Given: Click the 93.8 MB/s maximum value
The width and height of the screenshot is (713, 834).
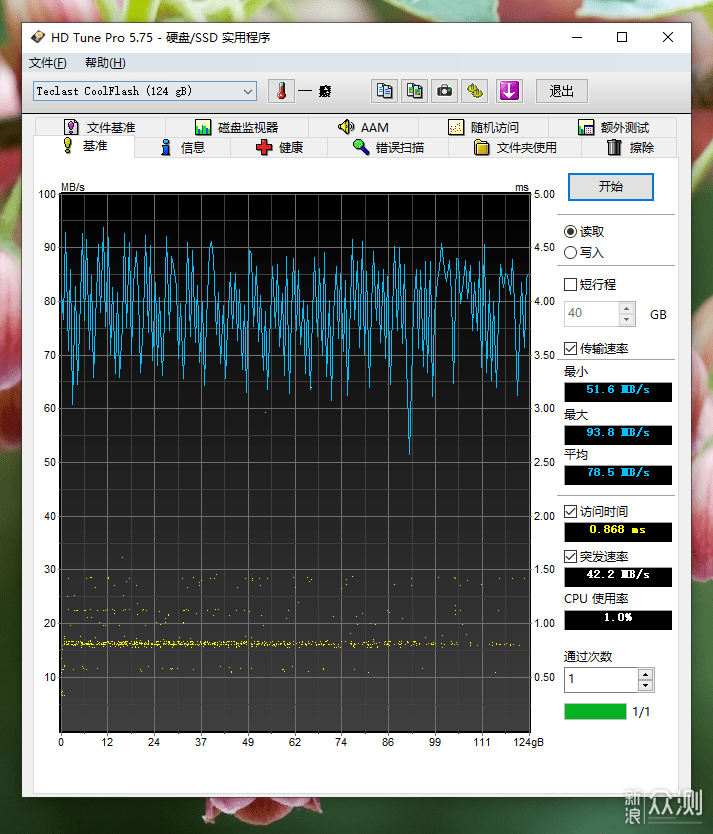Looking at the screenshot, I should [x=618, y=435].
